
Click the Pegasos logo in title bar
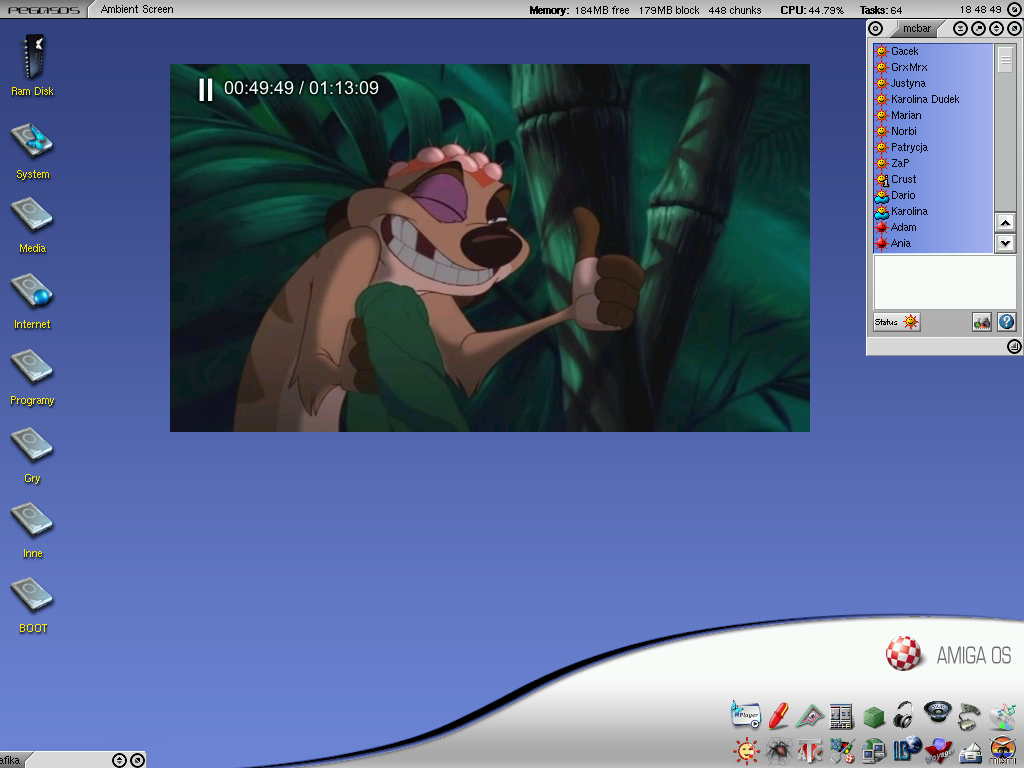44,10
